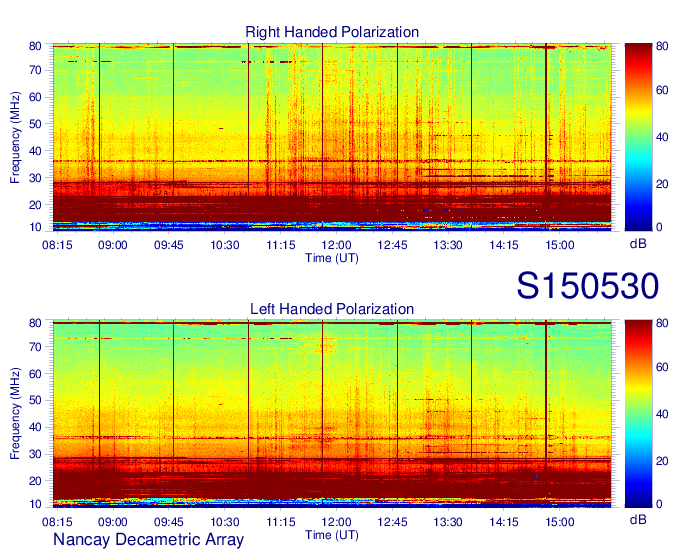Click the 09:00 tick of the bottom plot
680x552 pixels.
point(113,522)
